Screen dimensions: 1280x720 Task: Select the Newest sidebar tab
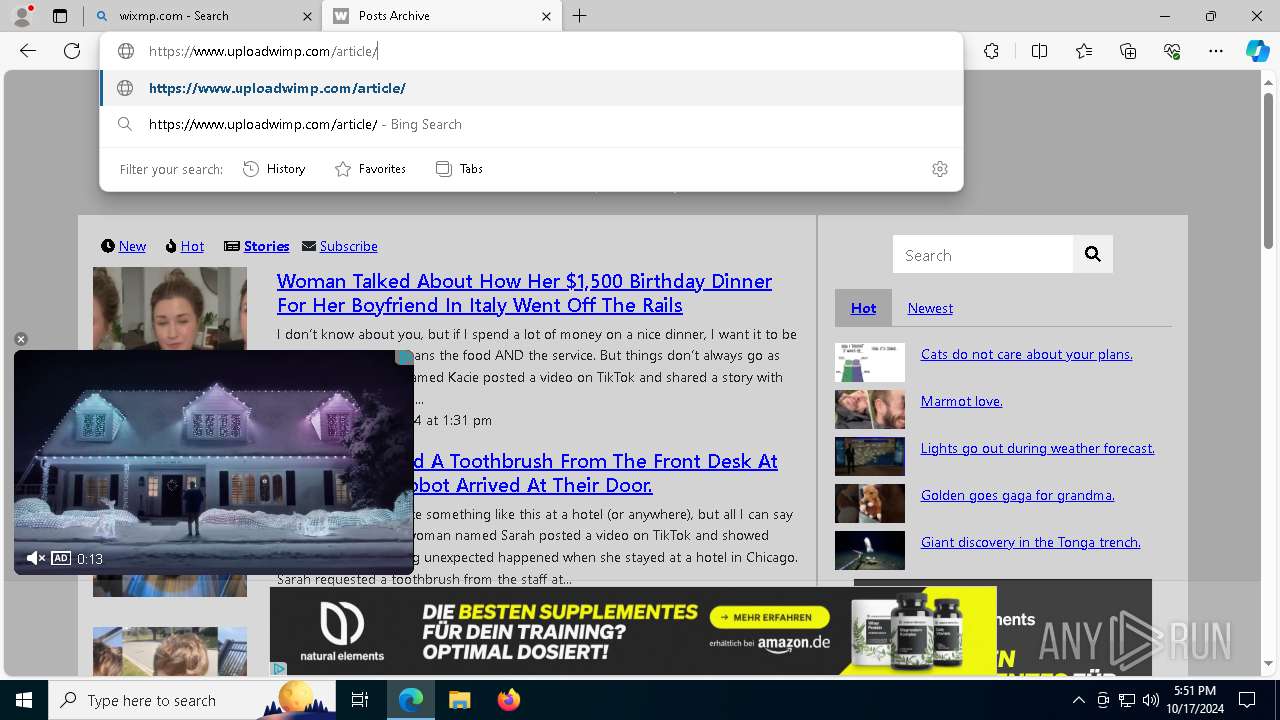point(930,308)
